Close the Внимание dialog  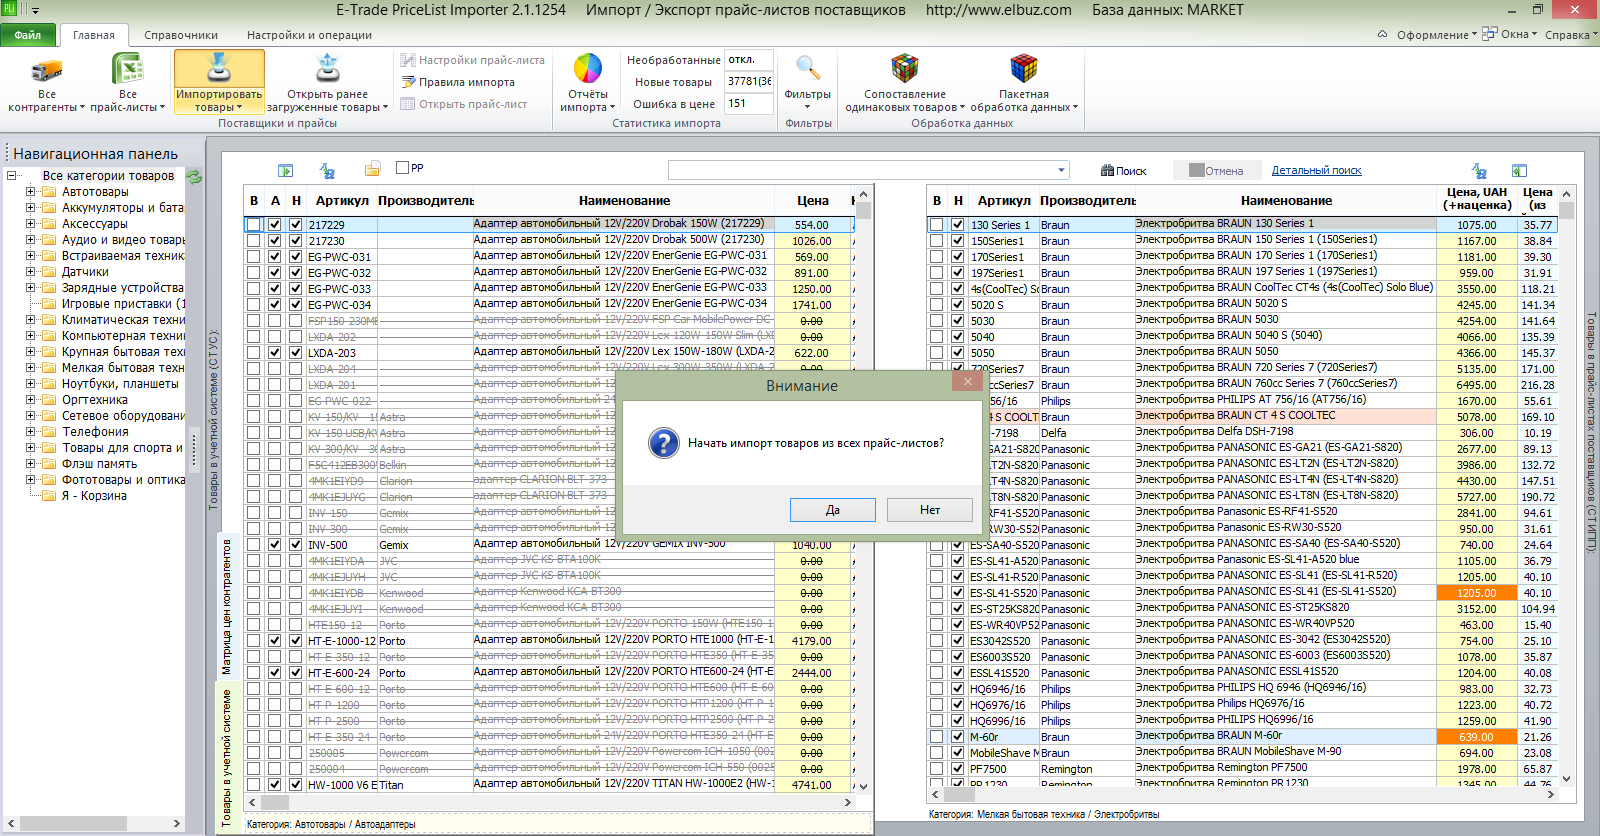pos(967,381)
